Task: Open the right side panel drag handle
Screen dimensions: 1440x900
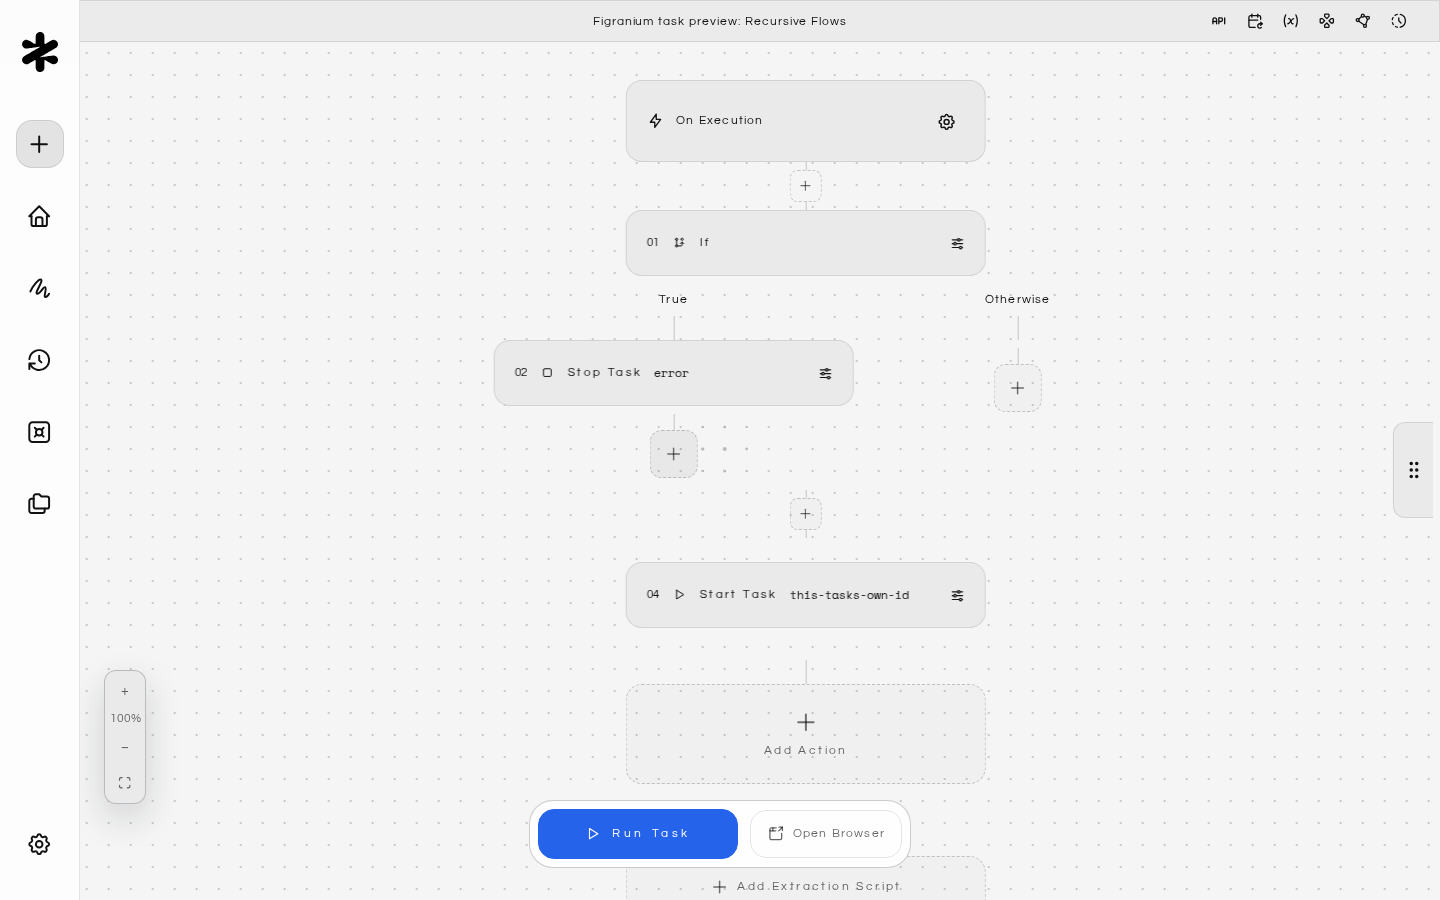Action: pos(1414,470)
